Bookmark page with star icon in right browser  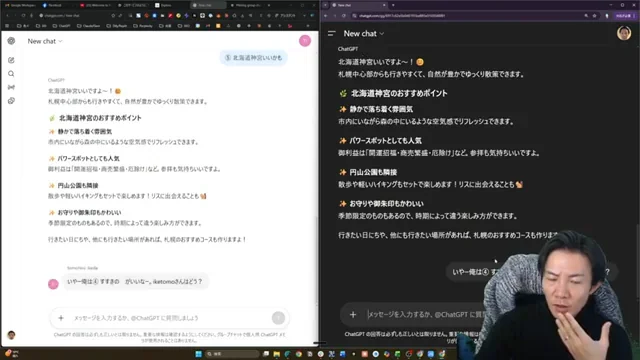click(595, 16)
